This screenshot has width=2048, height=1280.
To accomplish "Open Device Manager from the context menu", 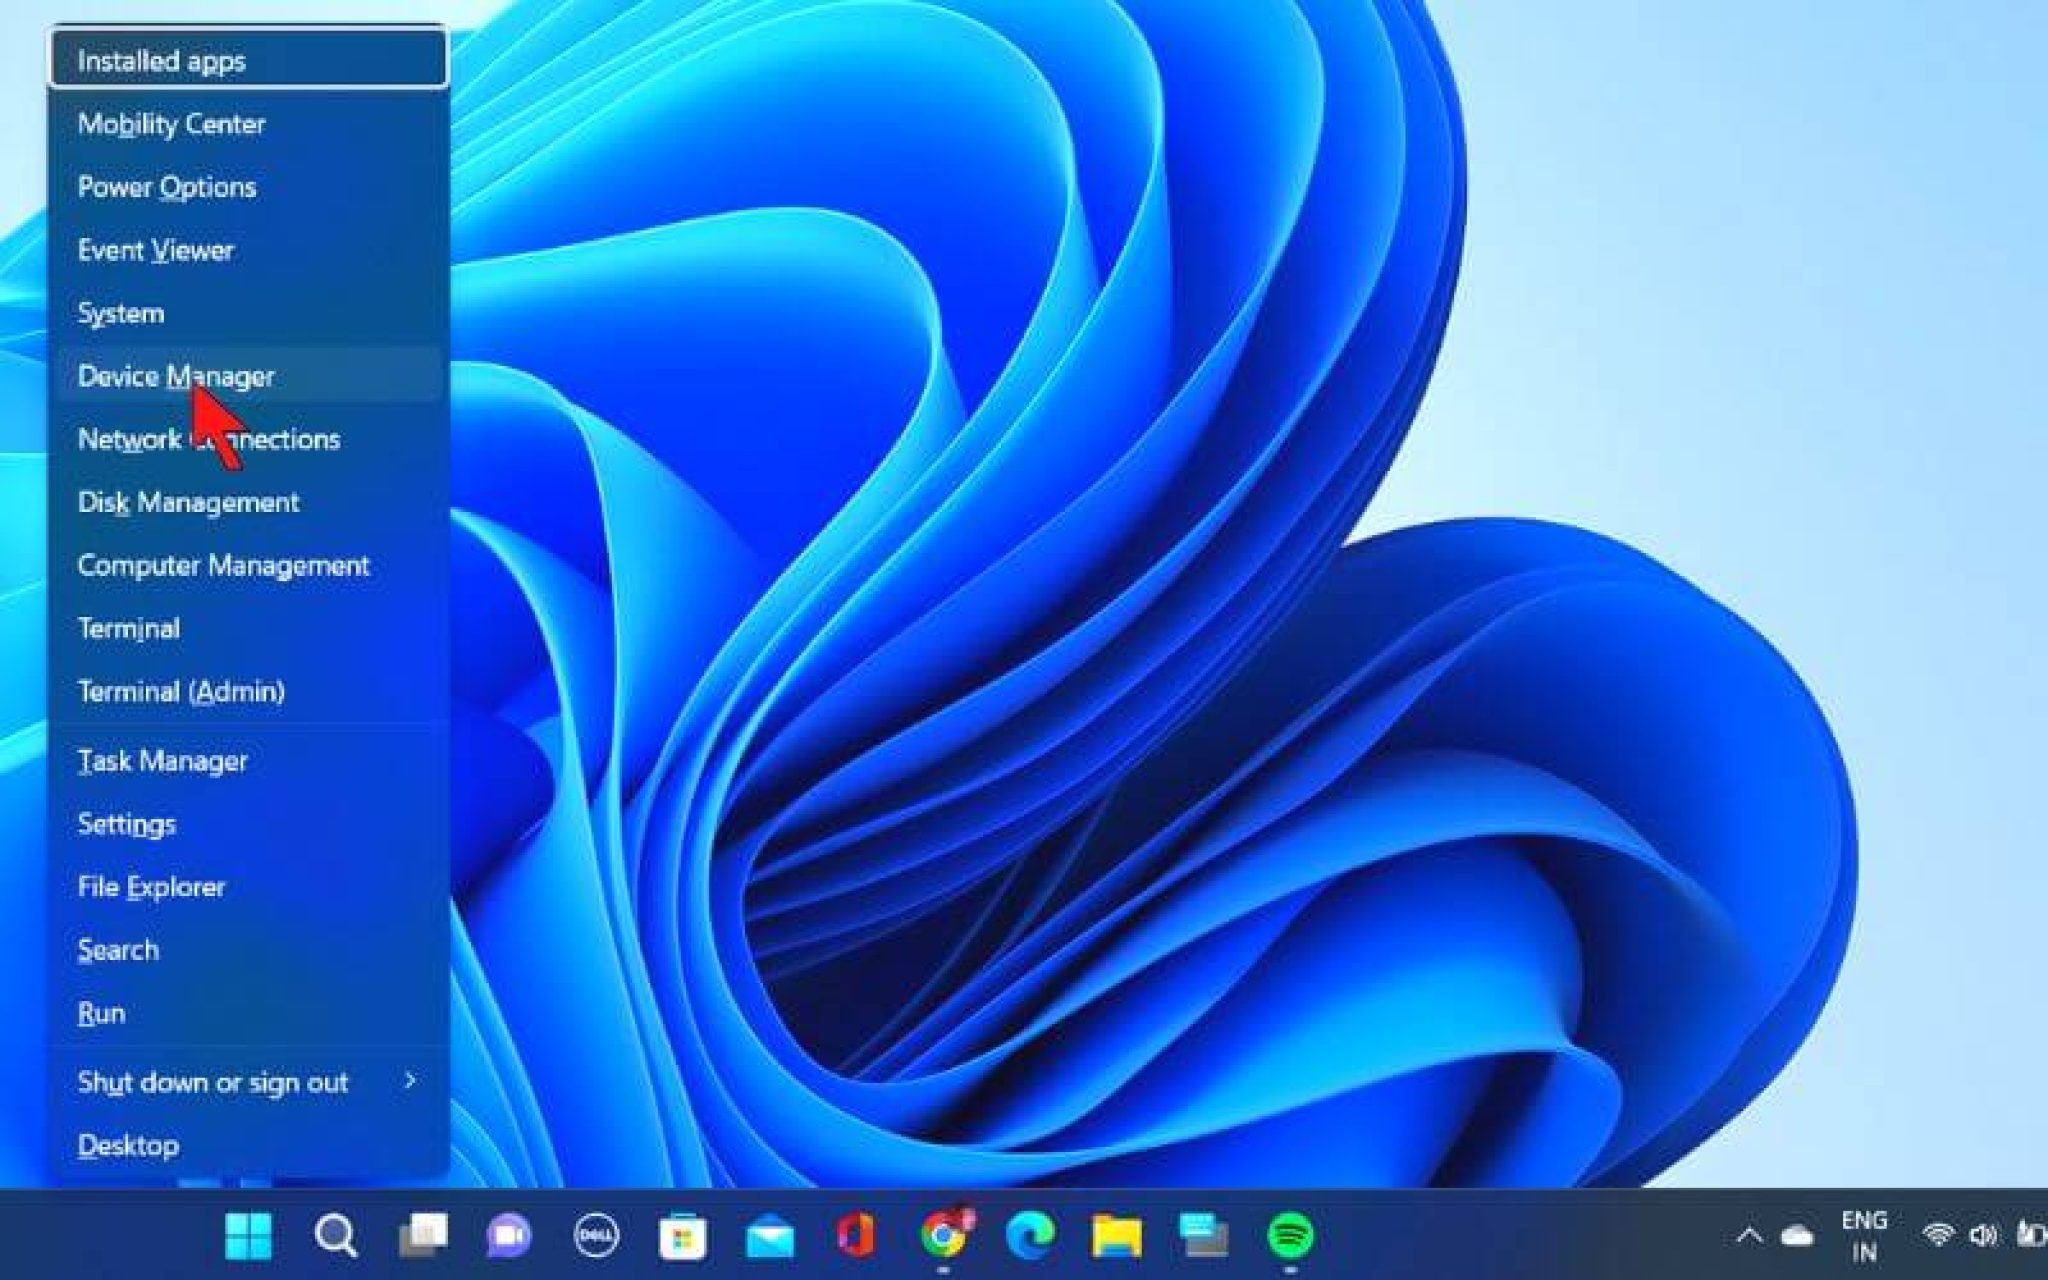I will point(178,377).
